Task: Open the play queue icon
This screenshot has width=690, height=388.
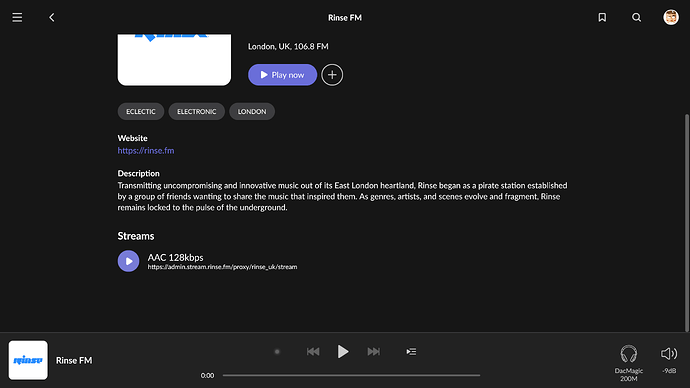Action: tap(411, 351)
